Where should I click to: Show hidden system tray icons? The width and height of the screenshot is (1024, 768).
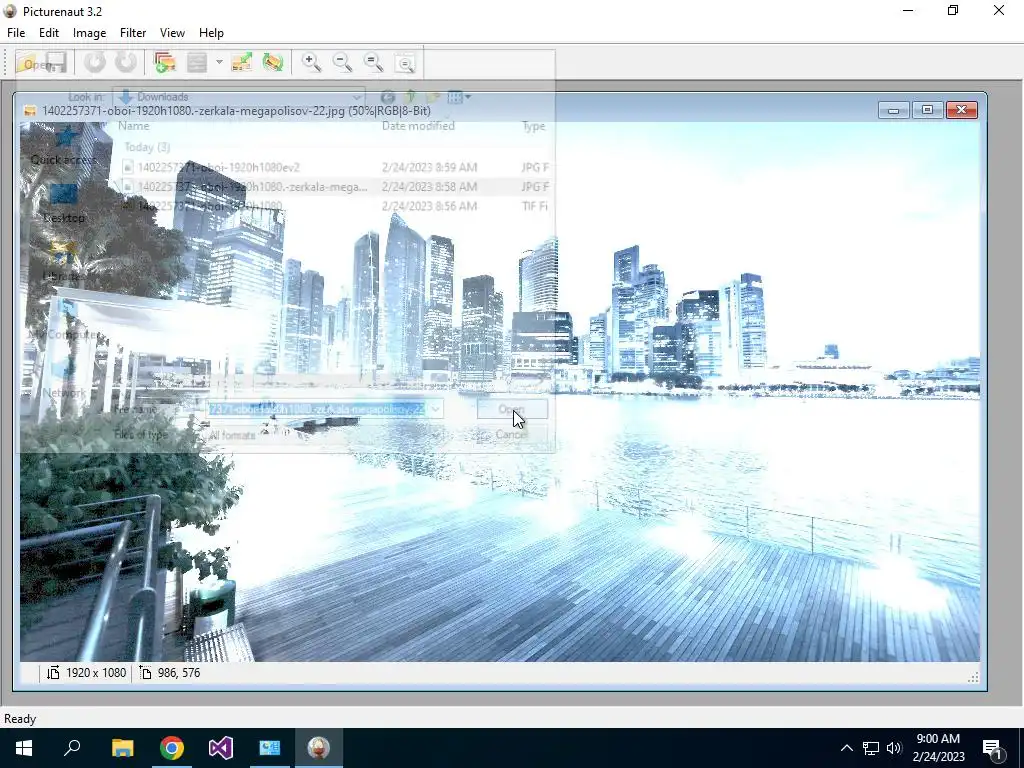coord(846,748)
